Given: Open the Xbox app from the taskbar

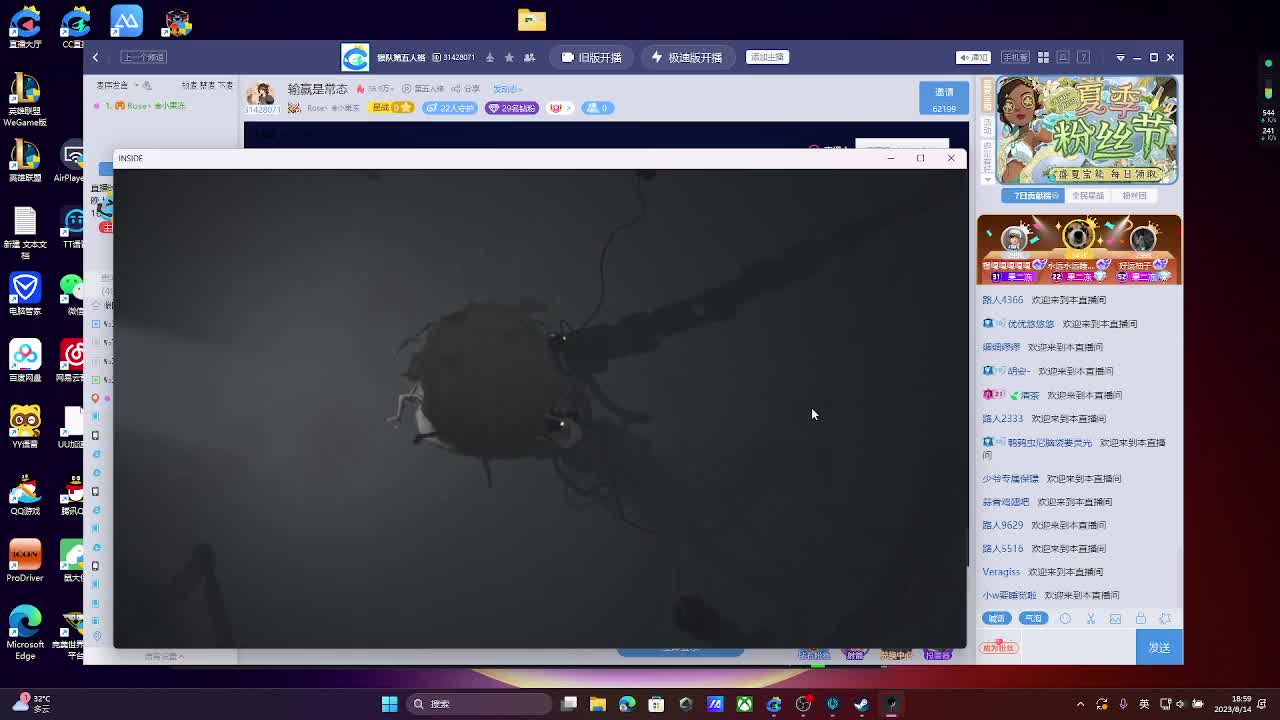Looking at the screenshot, I should click(744, 704).
